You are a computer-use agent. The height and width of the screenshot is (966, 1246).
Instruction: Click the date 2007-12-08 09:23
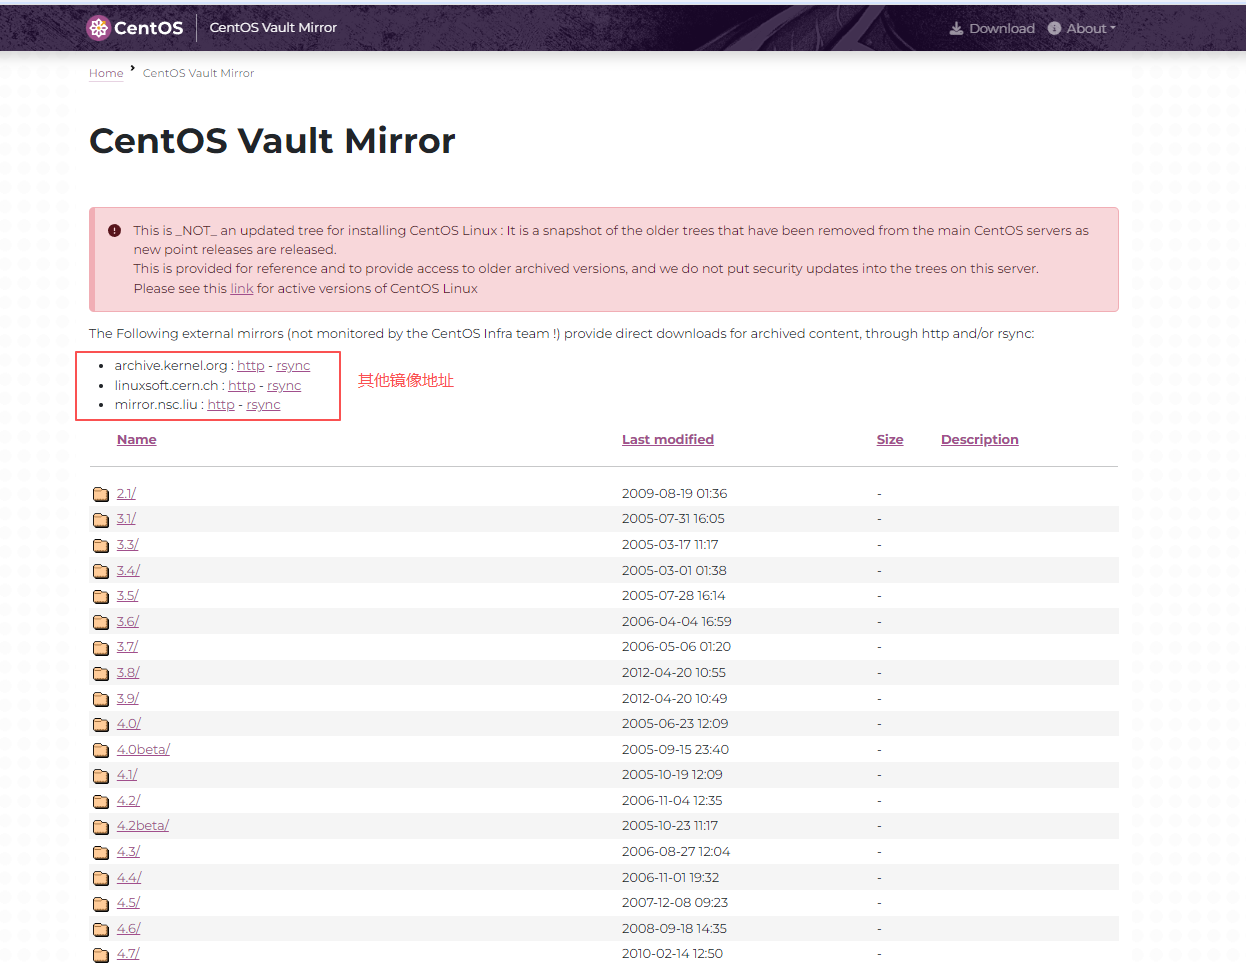tap(675, 903)
